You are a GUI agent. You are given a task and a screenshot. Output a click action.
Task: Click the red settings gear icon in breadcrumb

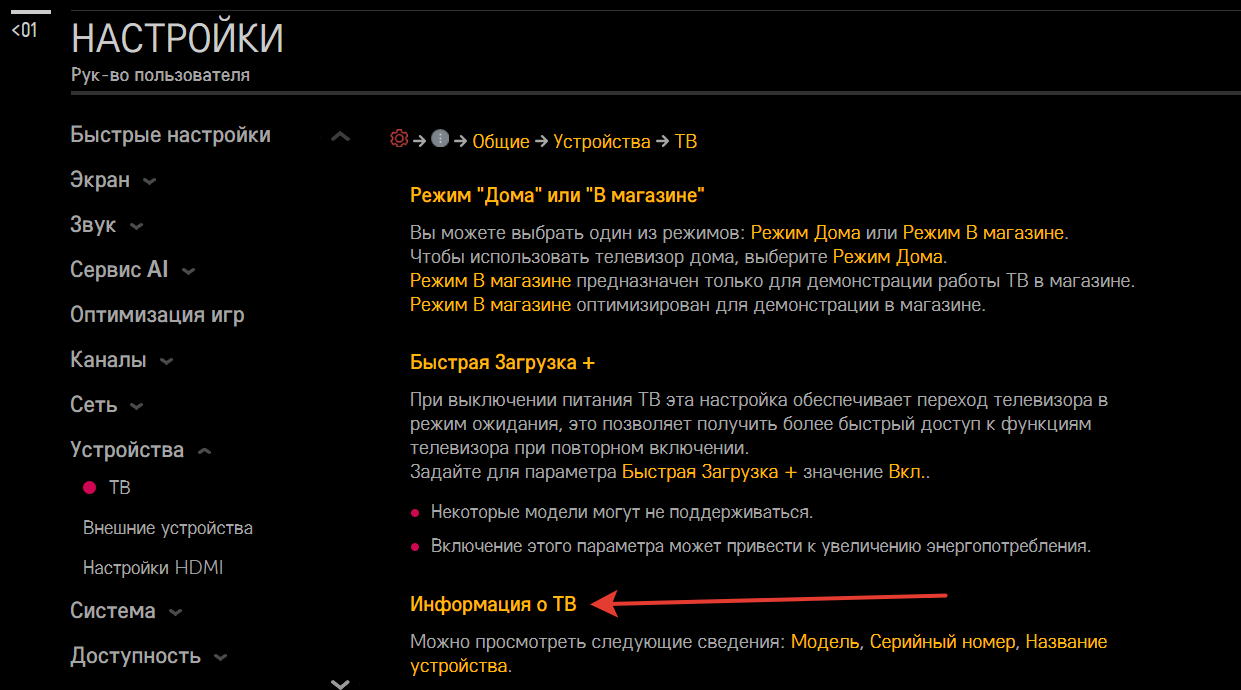(399, 140)
